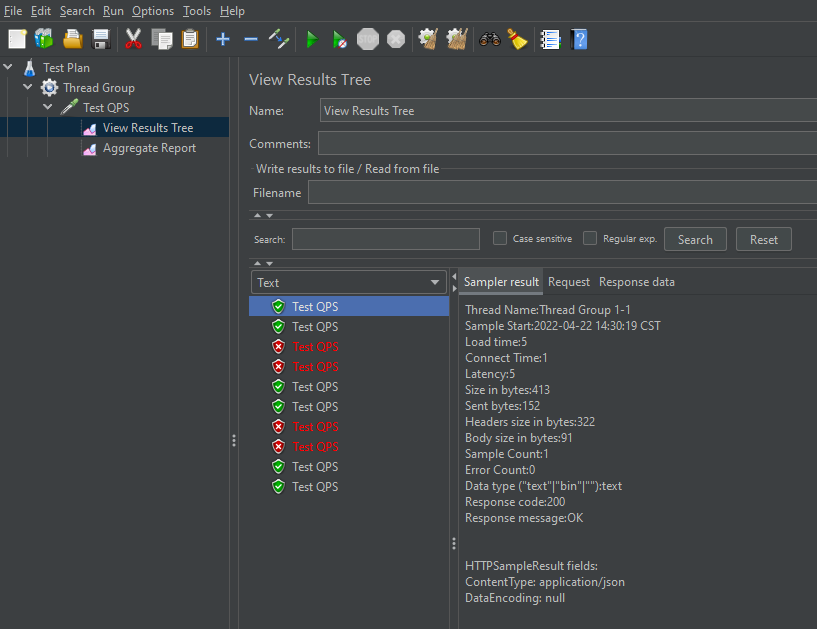
Task: Click the Search text input field
Action: pos(386,239)
